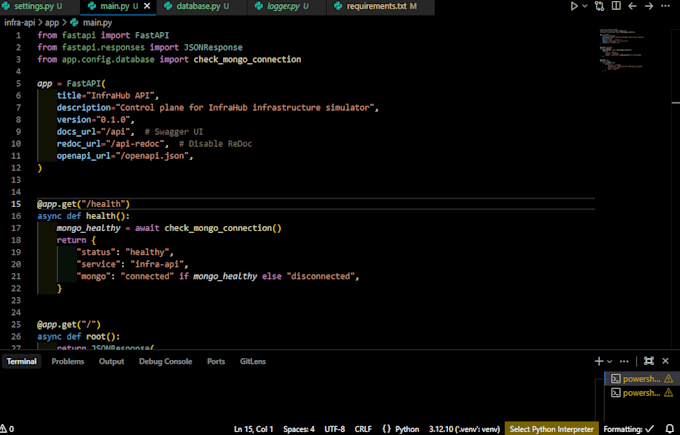Run the Python file with play icon
Image resolution: width=680 pixels, height=435 pixels.
pyautogui.click(x=574, y=6)
